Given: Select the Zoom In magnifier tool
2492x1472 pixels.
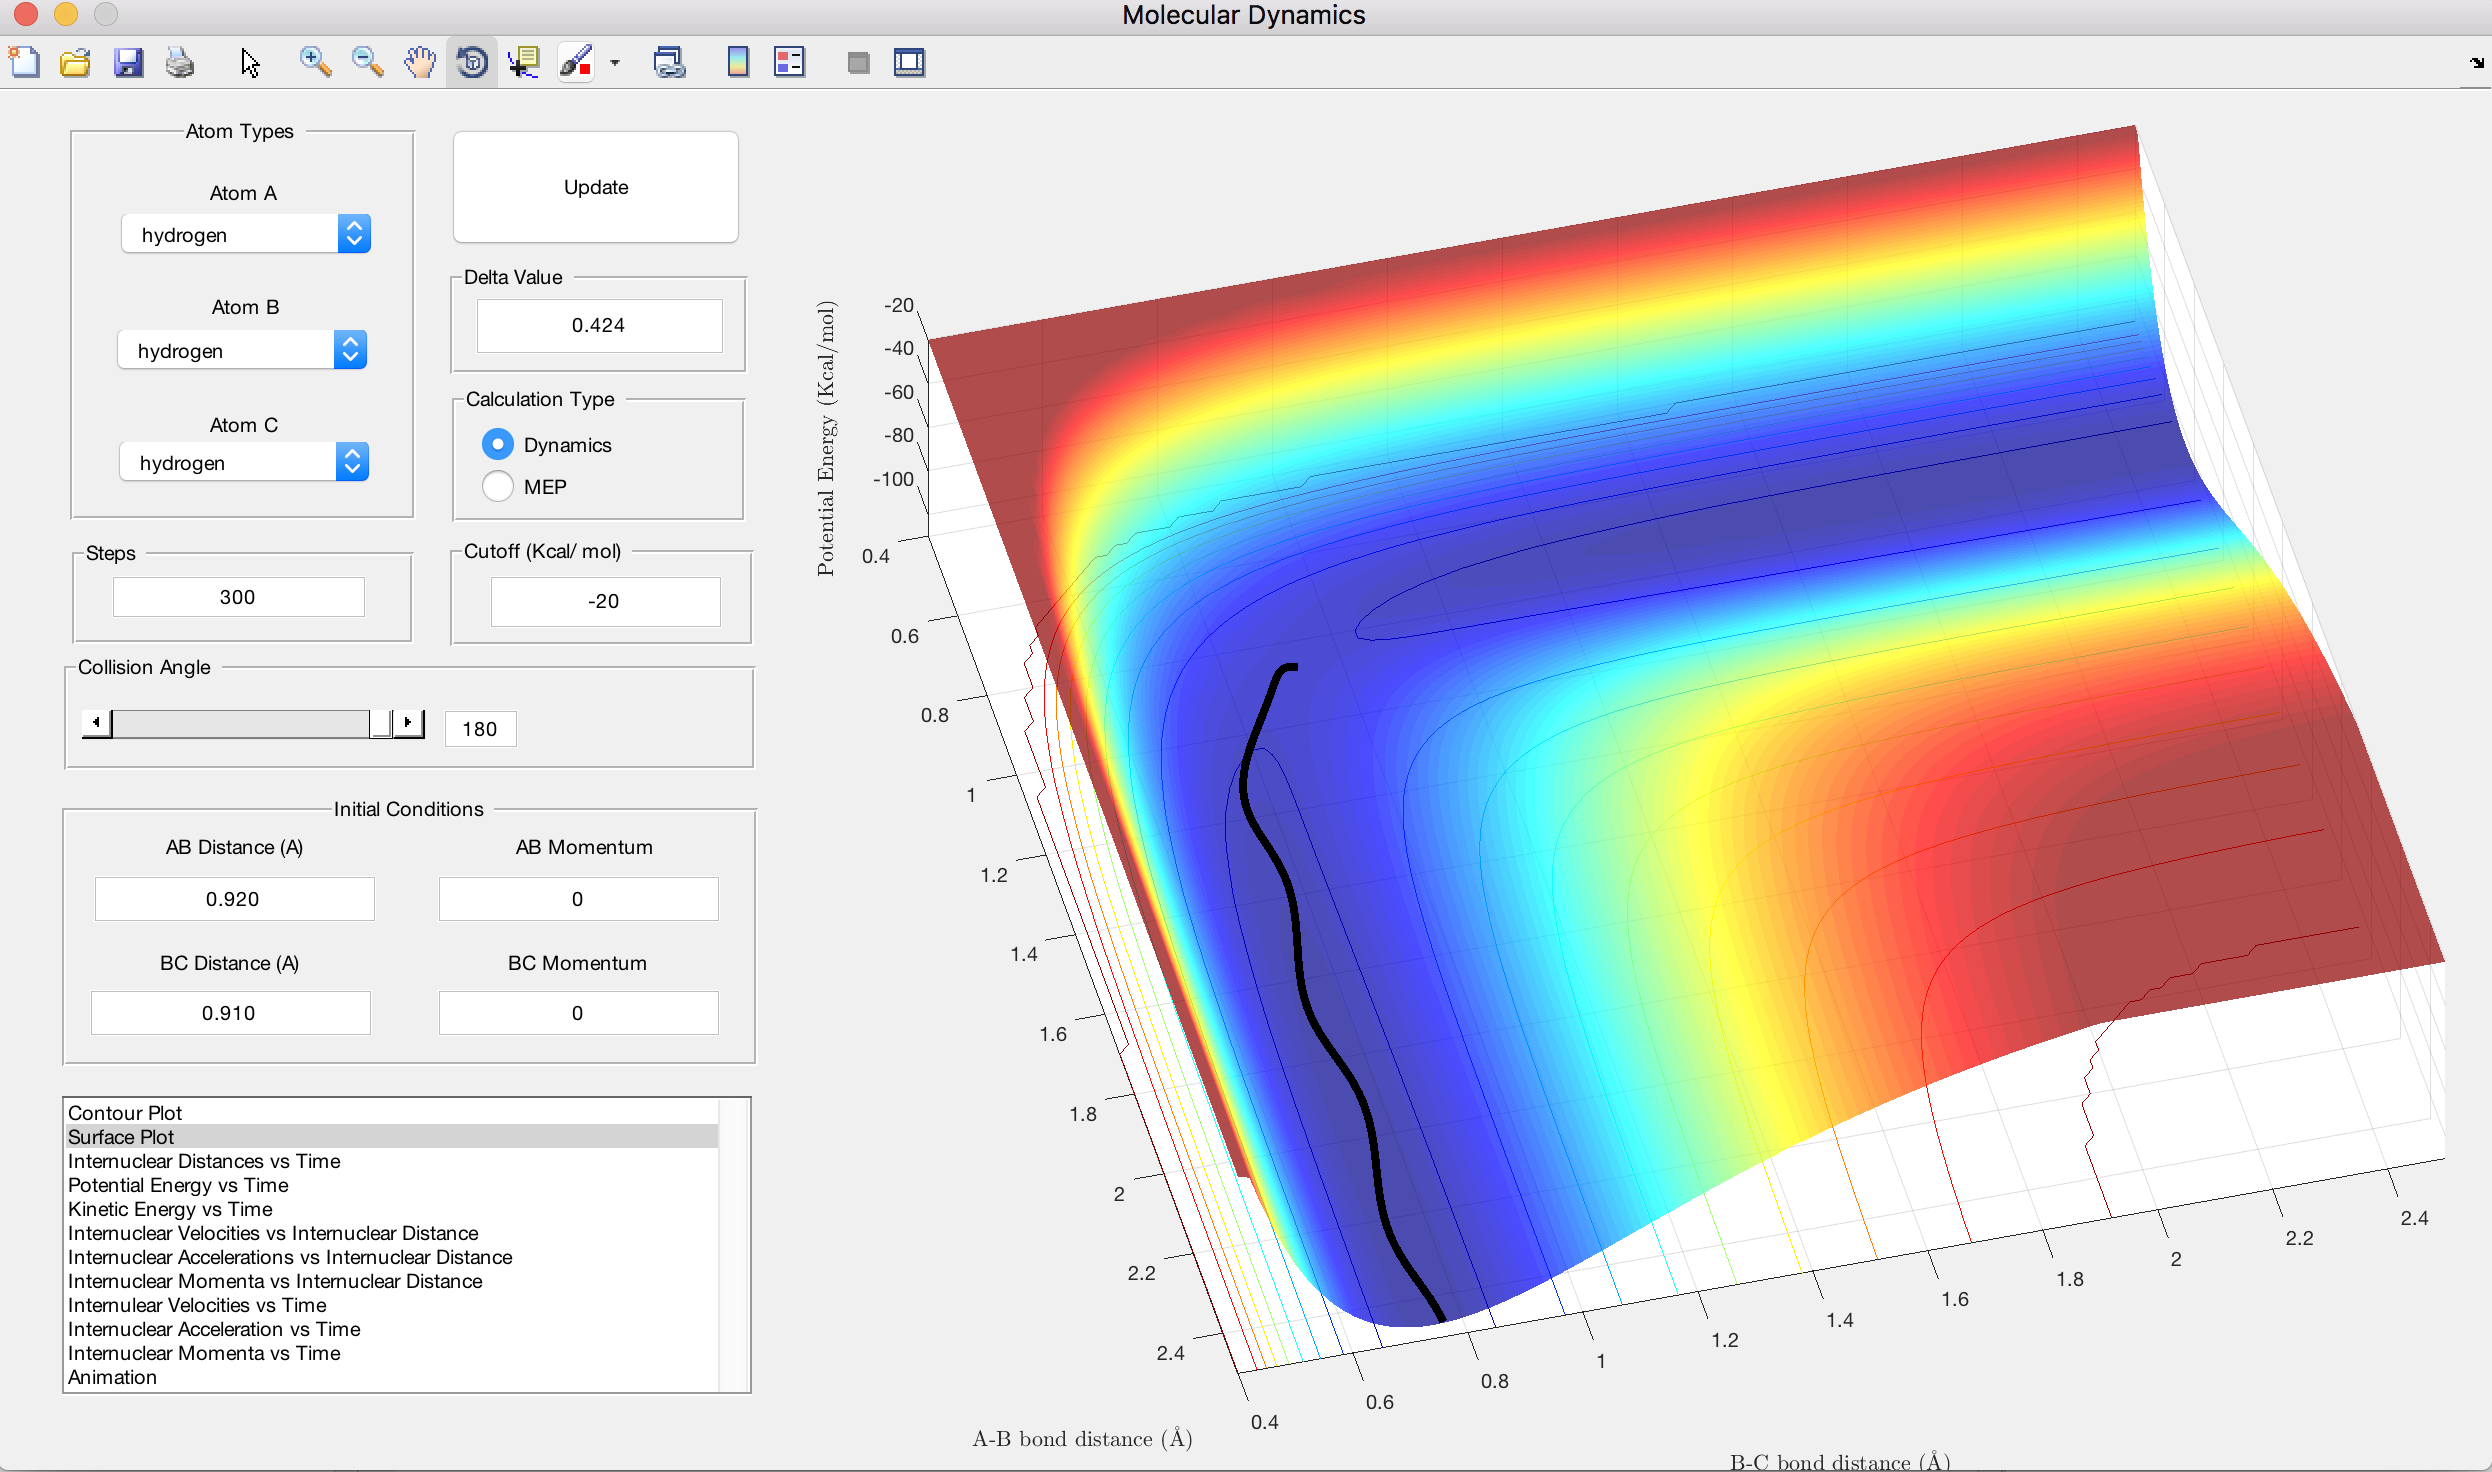Looking at the screenshot, I should click(315, 63).
